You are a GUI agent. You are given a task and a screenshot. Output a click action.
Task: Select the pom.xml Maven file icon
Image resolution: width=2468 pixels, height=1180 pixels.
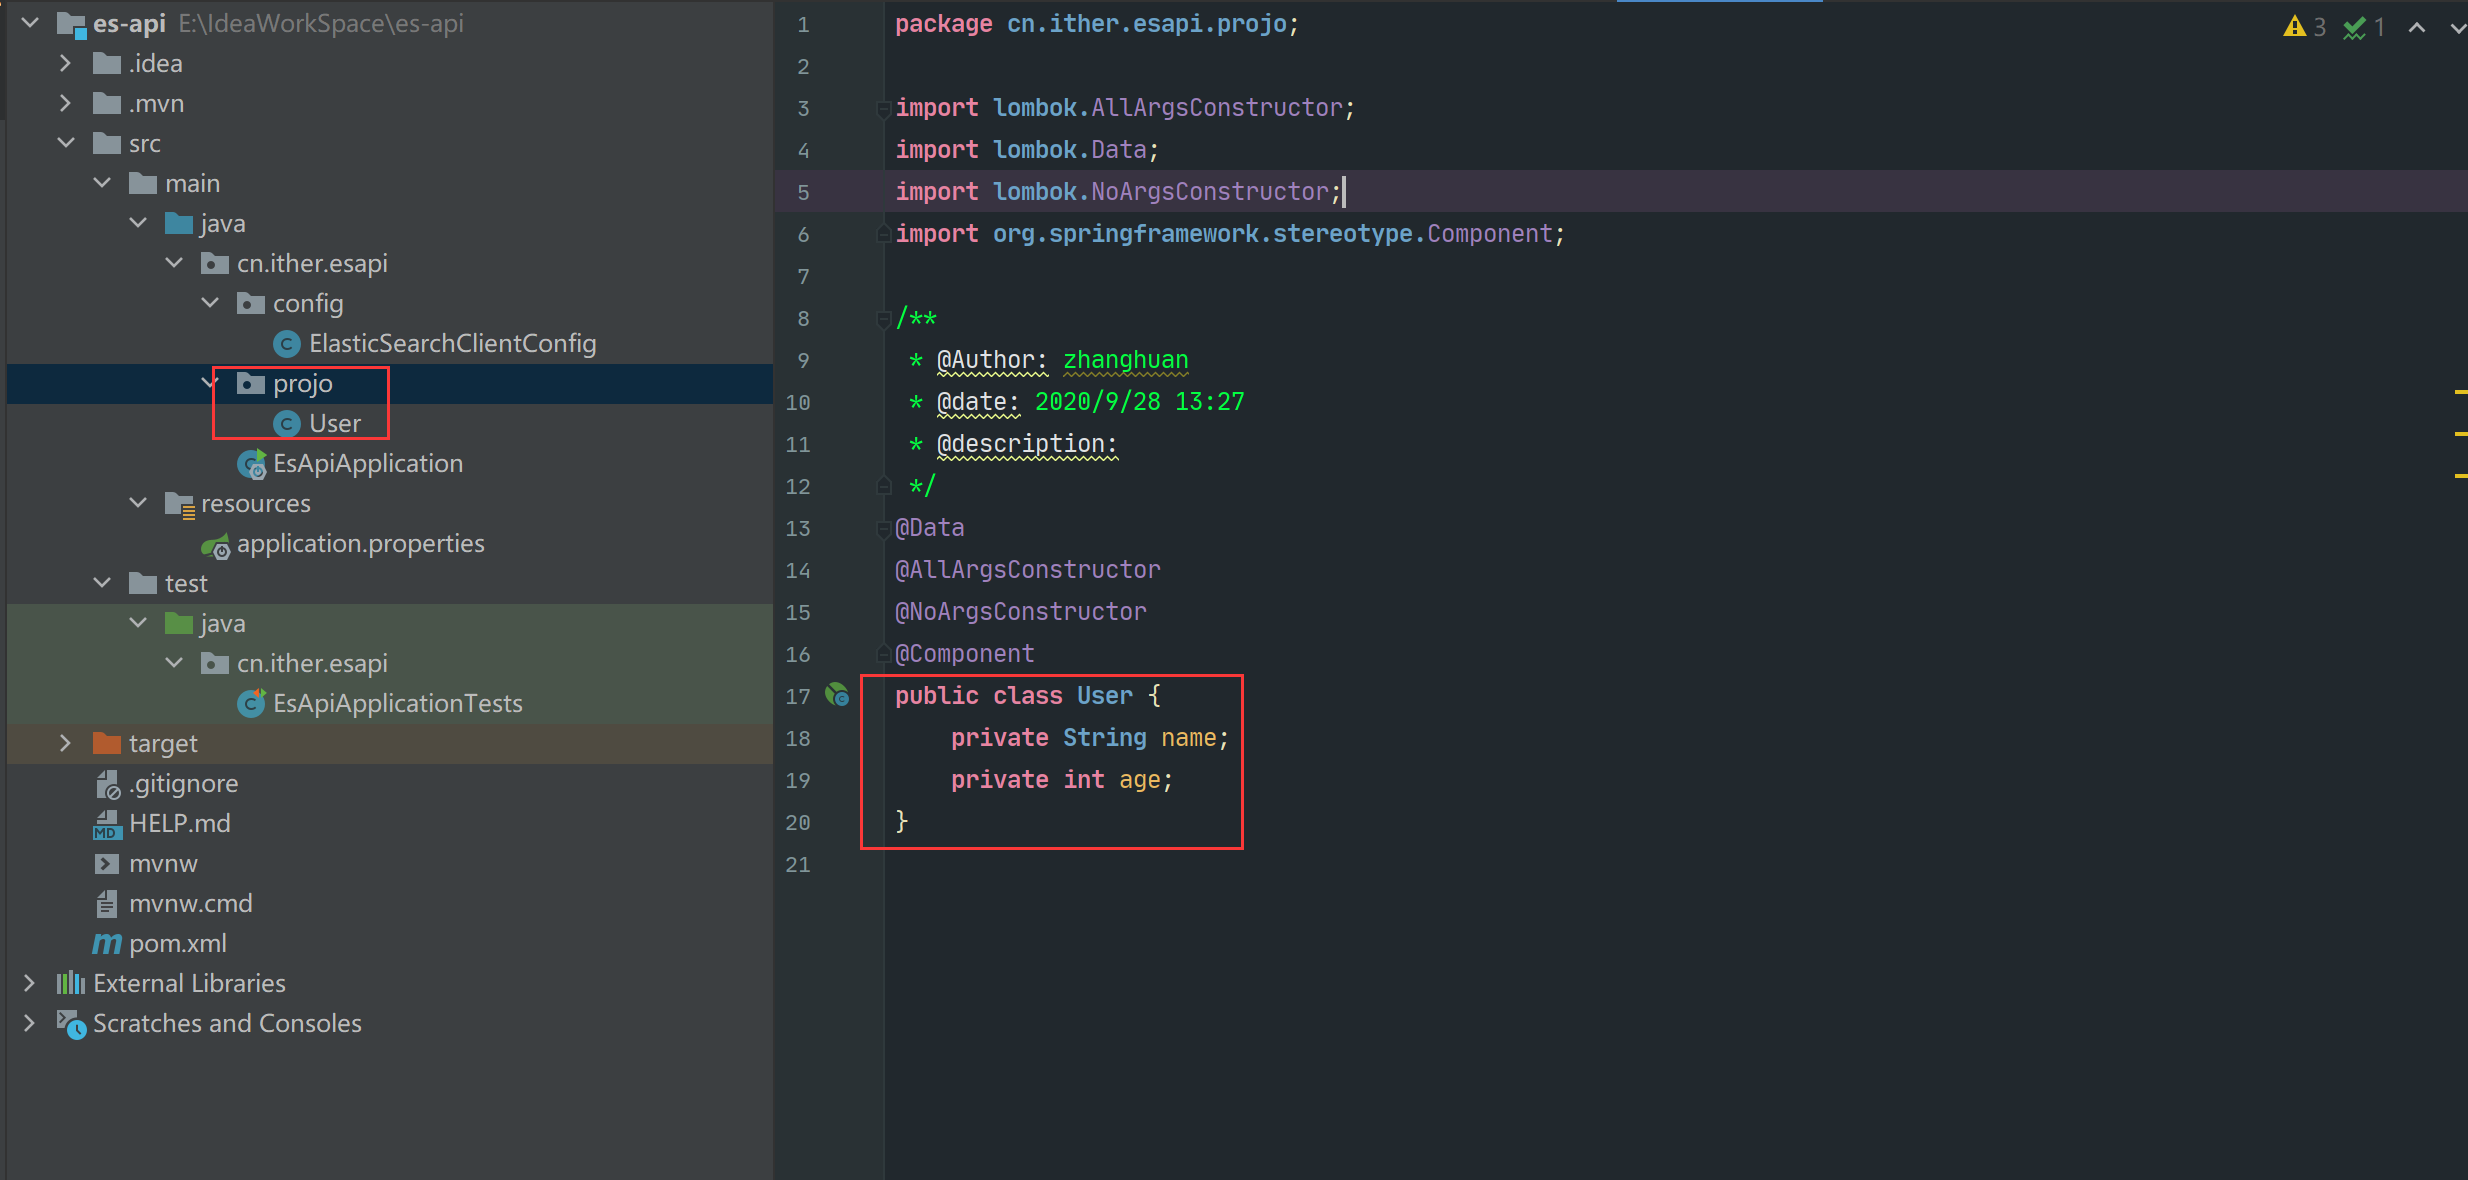(x=106, y=943)
